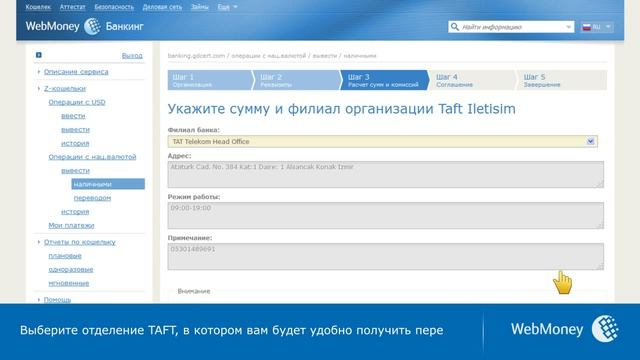The height and width of the screenshot is (360, 640).
Task: Open the Филиал банка dropdown list
Action: coord(590,141)
